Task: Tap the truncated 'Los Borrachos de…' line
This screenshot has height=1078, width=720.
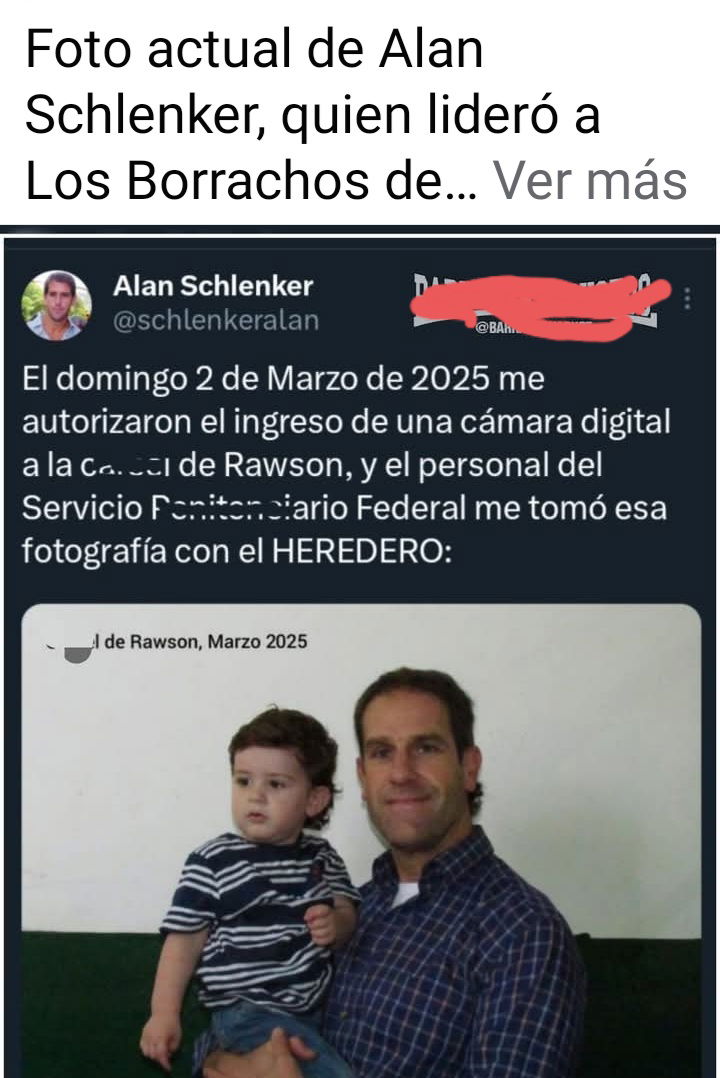Action: (x=251, y=181)
